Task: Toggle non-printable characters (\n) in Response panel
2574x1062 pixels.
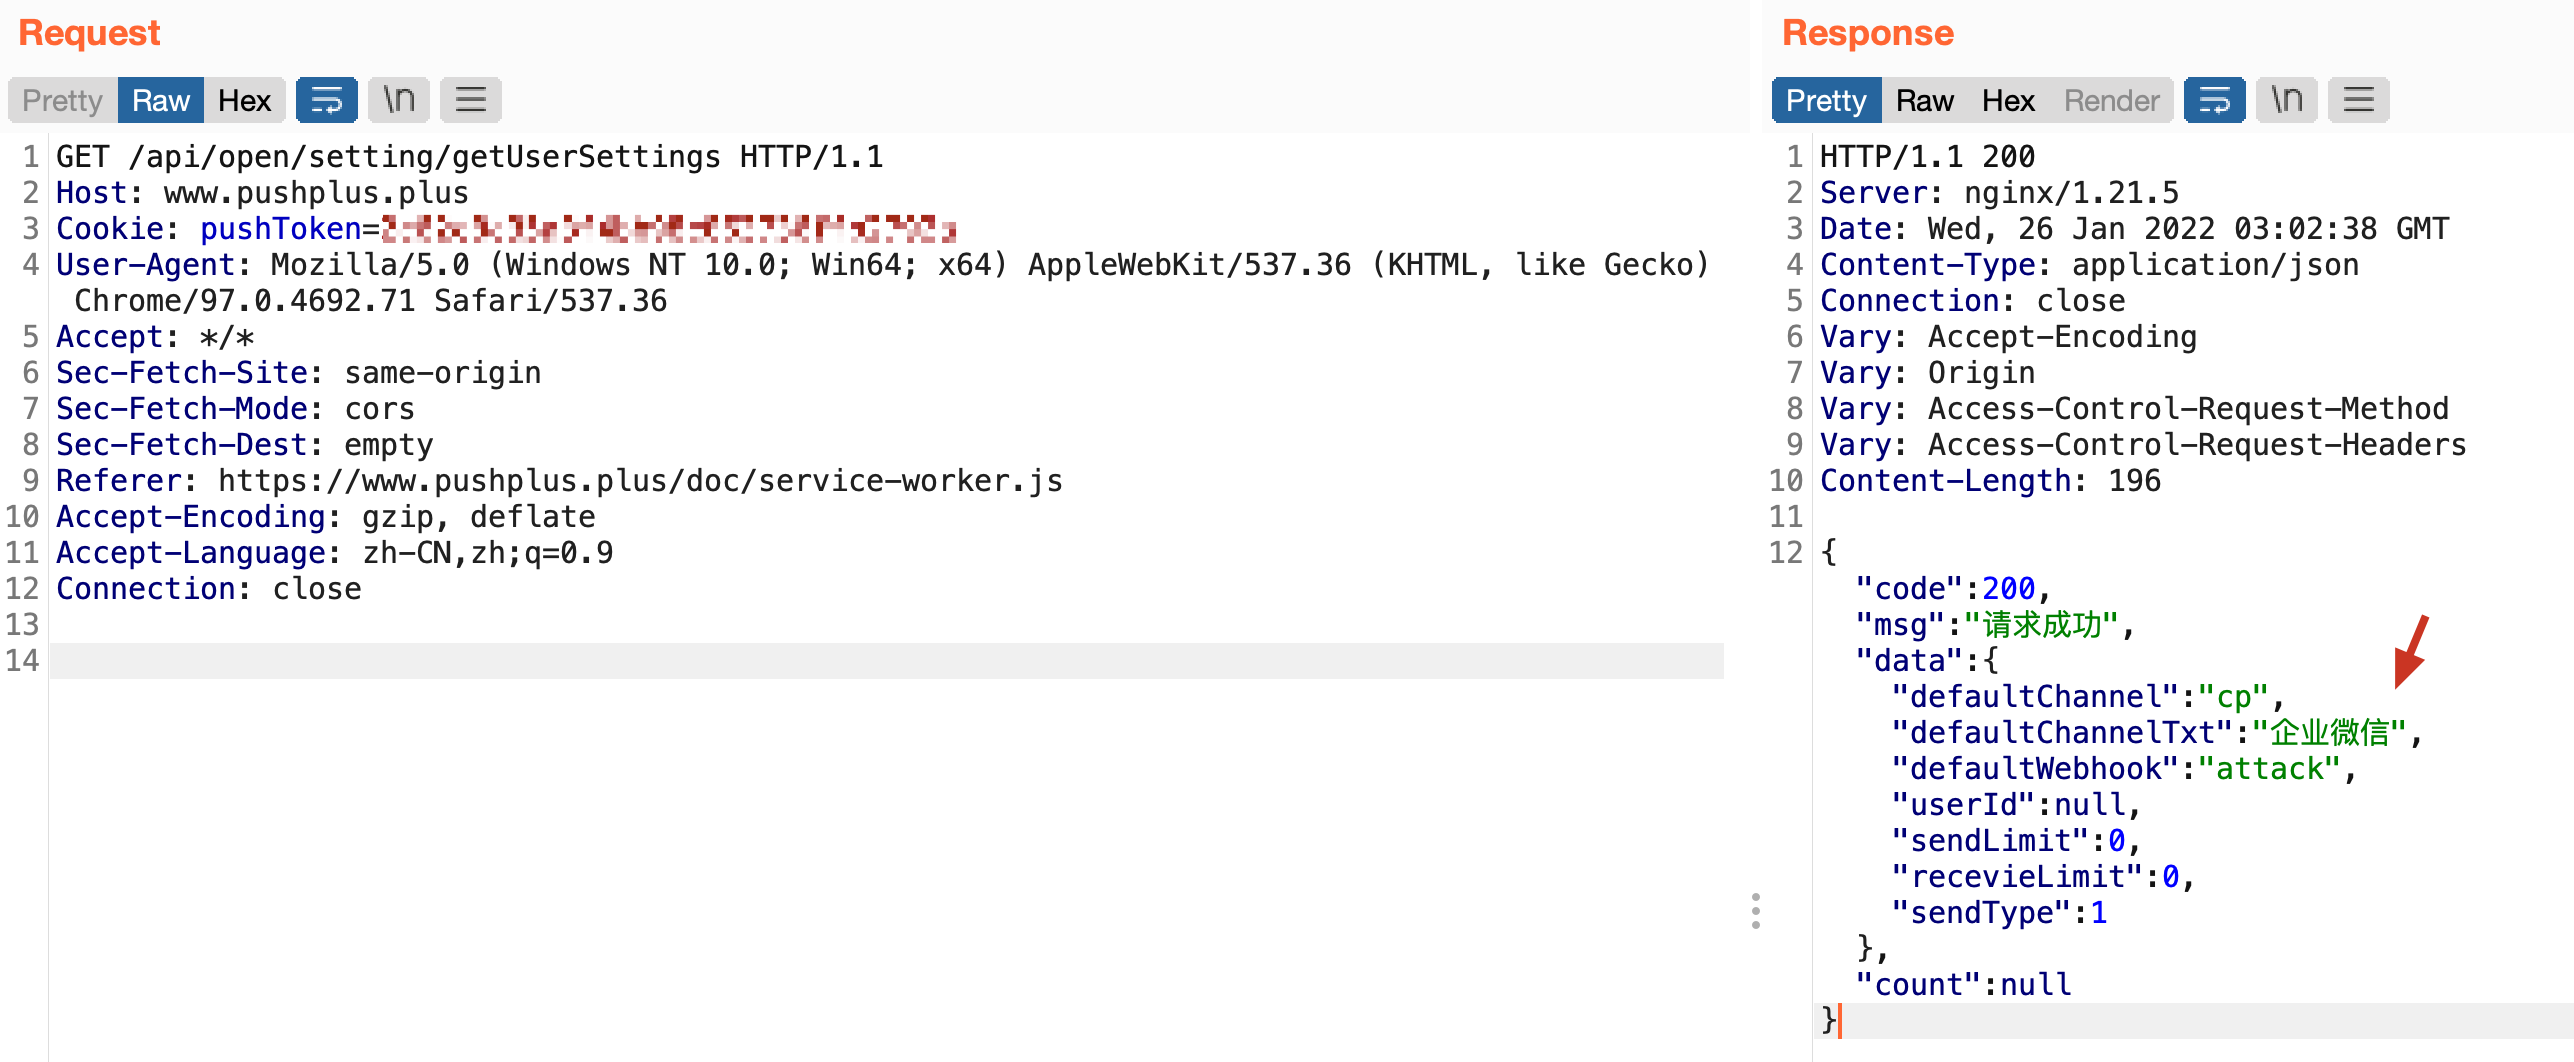Action: 2287,100
